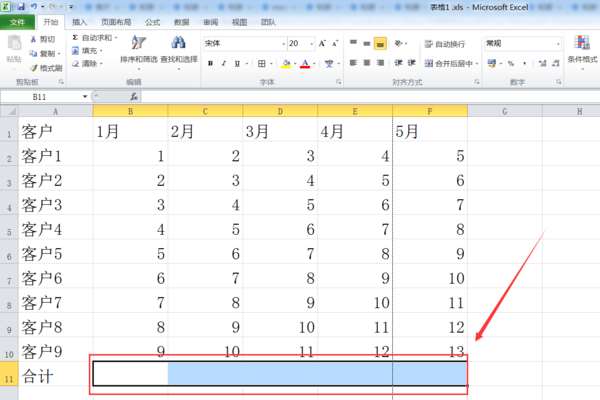The height and width of the screenshot is (400, 600).
Task: Select cell A11 containing 合计
Action: click(x=55, y=376)
